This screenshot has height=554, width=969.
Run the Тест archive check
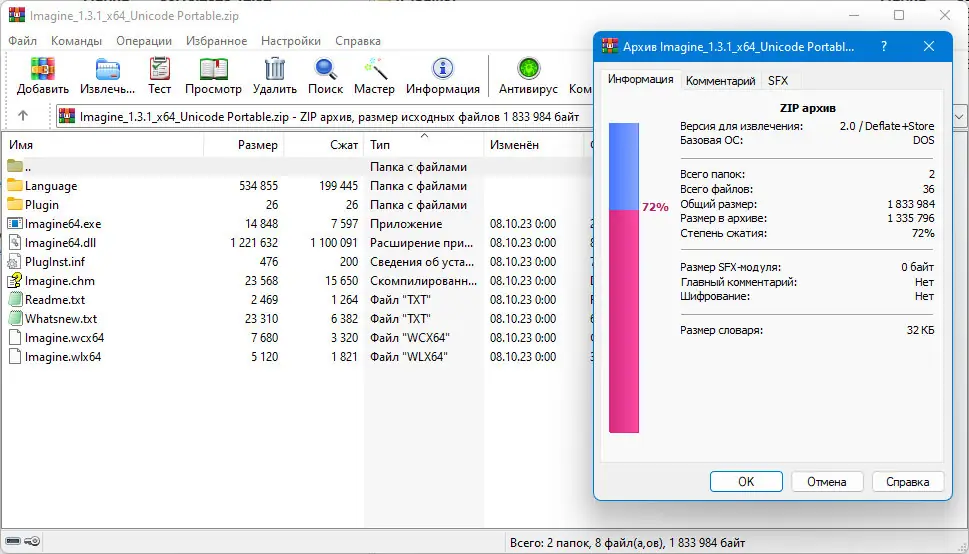tap(159, 69)
